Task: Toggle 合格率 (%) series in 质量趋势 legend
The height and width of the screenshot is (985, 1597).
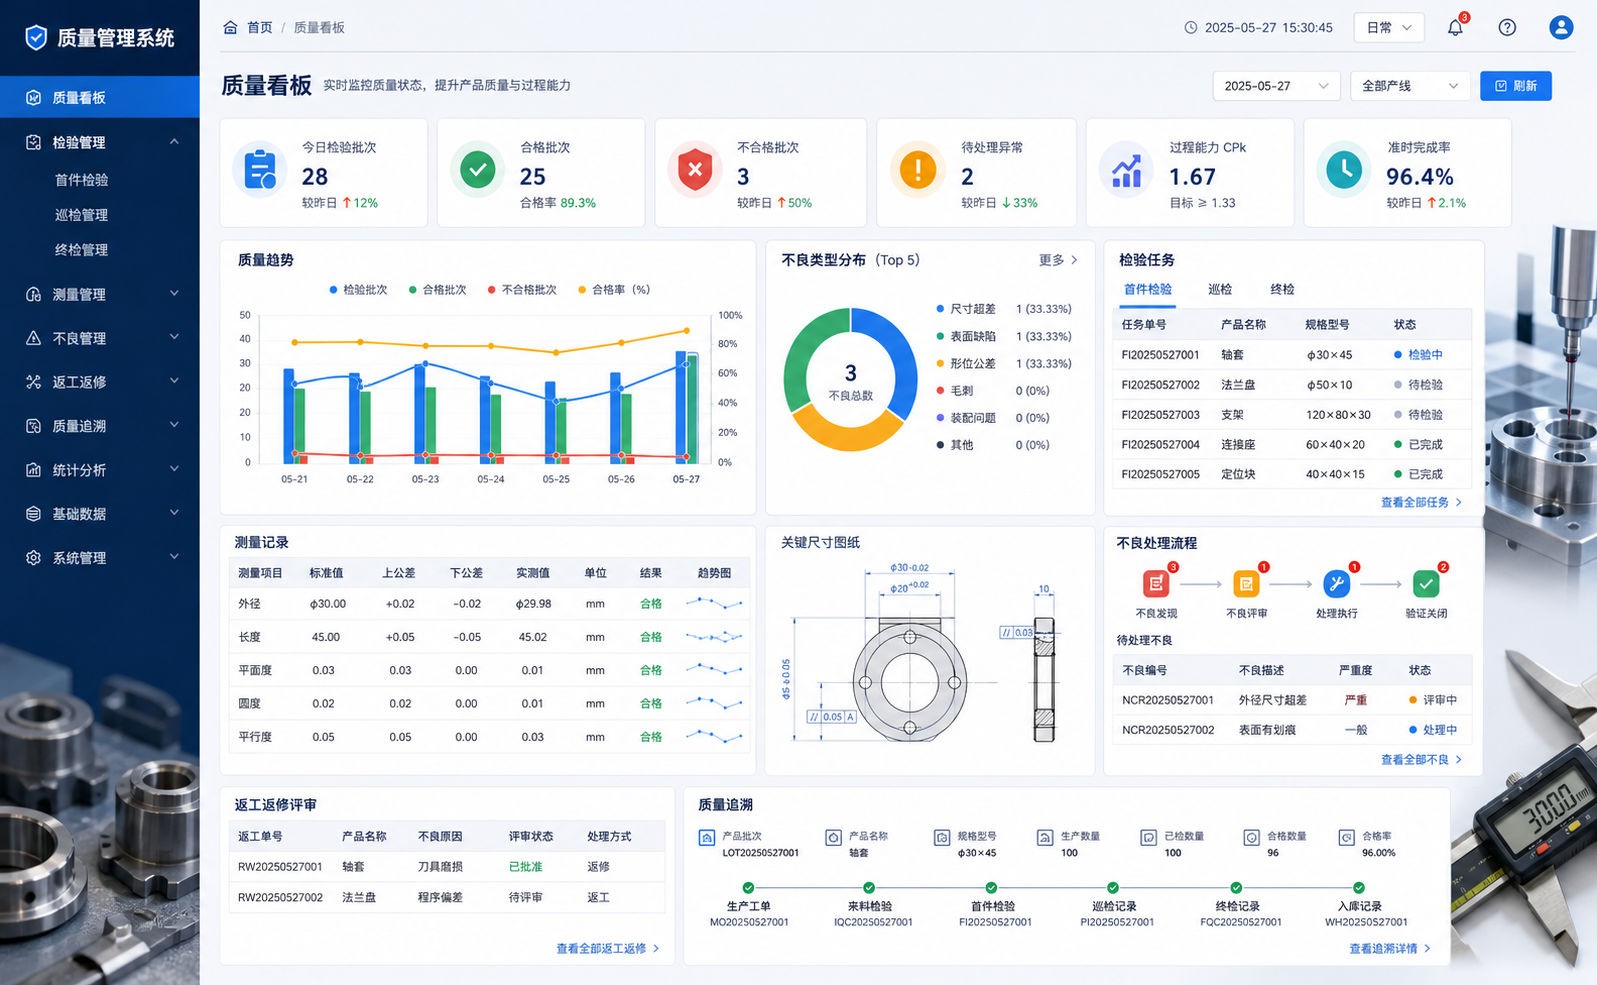Action: (x=614, y=290)
